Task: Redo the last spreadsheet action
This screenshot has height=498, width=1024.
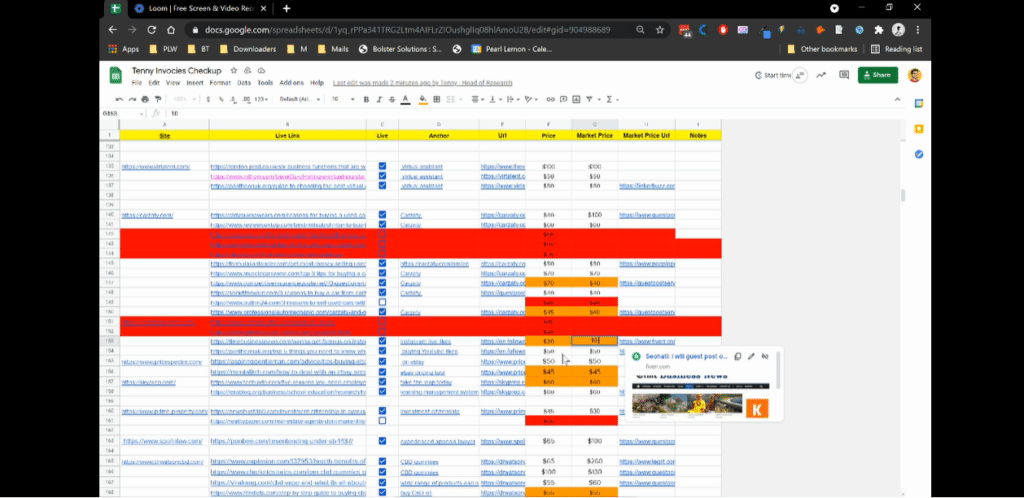Action: coord(132,99)
